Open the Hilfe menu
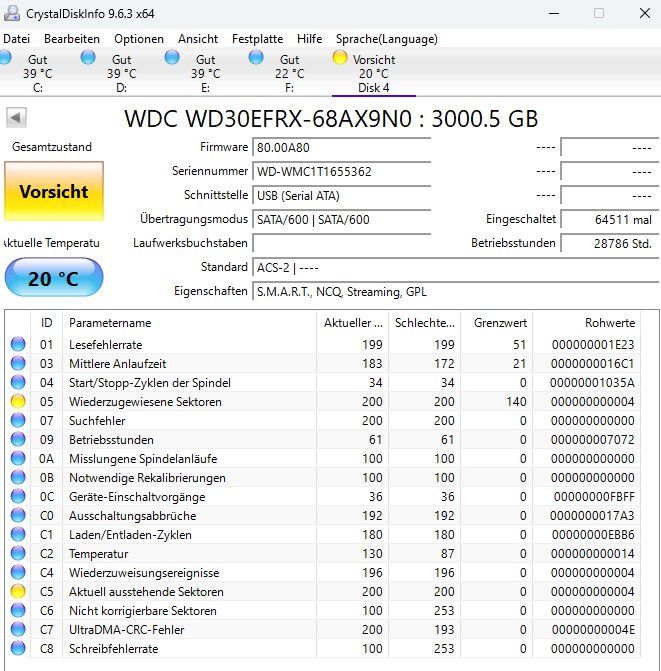Viewport: 661px width, 671px height. [309, 39]
